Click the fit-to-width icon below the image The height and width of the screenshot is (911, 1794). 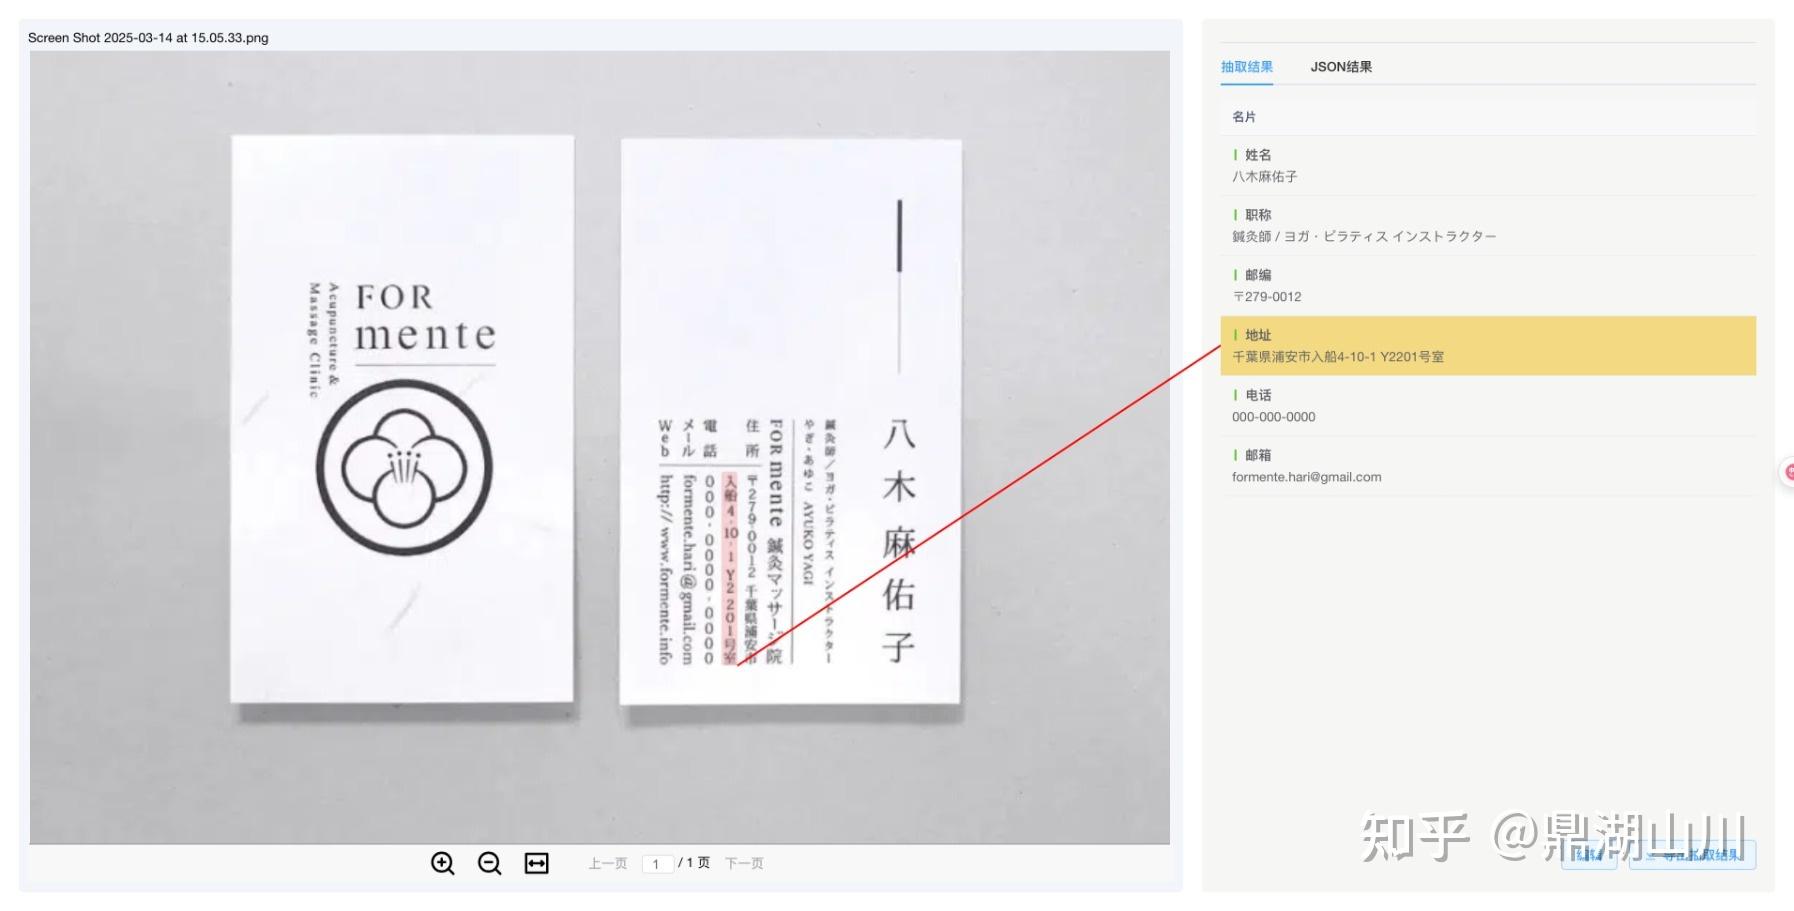[x=536, y=862]
